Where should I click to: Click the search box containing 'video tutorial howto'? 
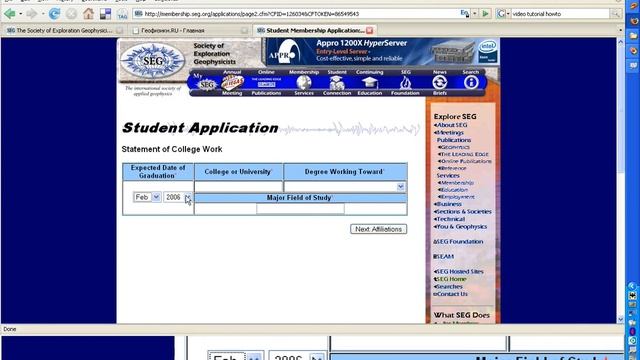[x=560, y=14]
